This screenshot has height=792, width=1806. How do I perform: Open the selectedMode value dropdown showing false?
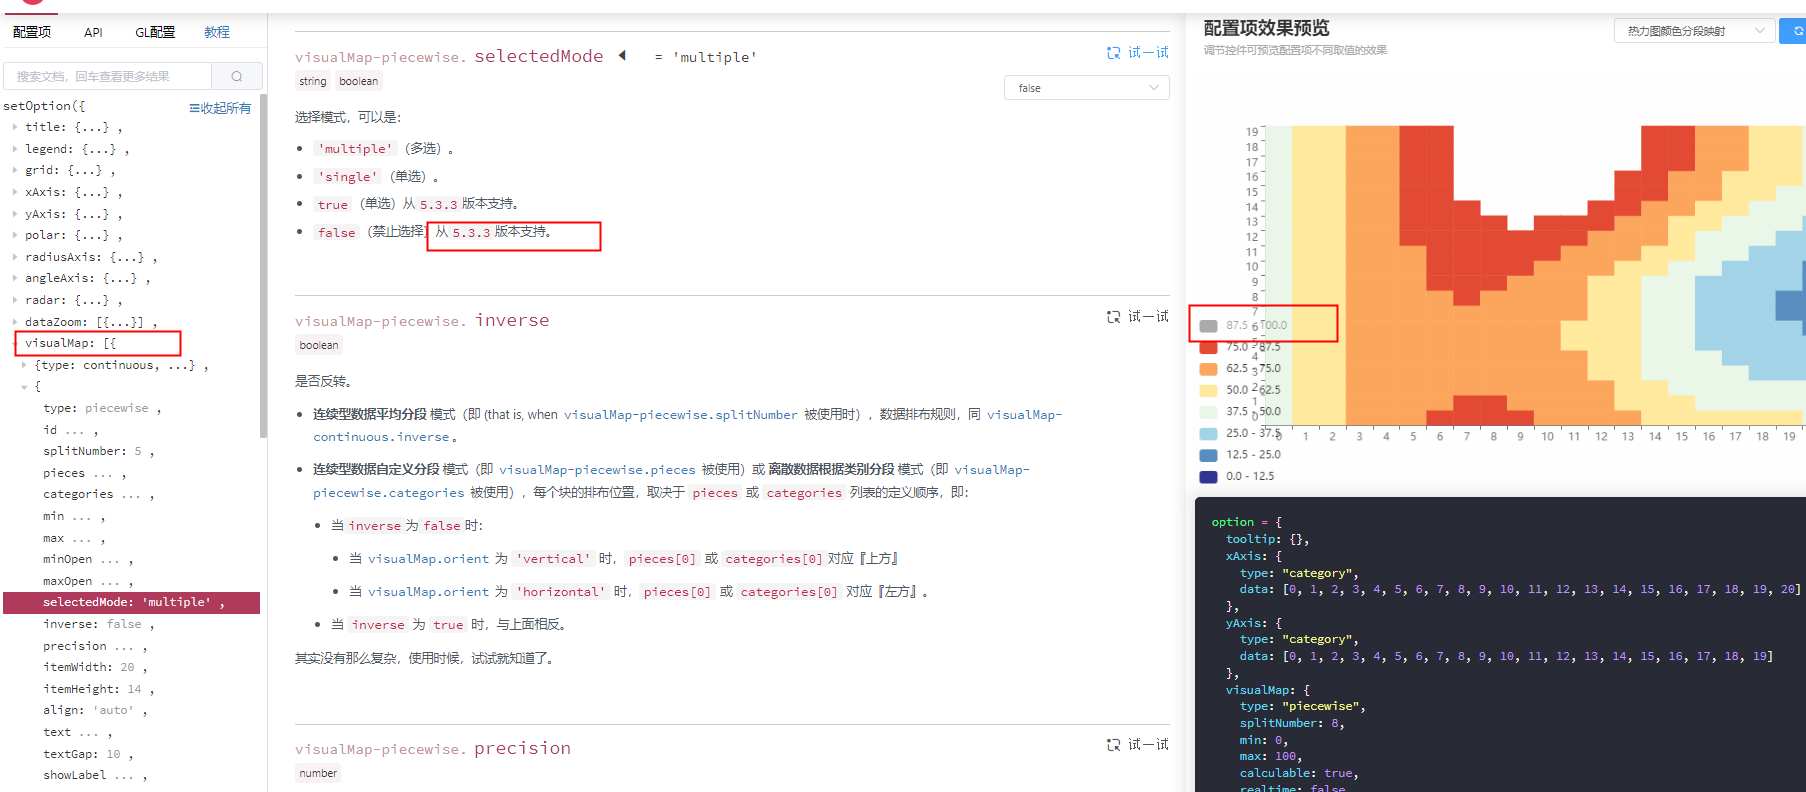[x=1086, y=88]
